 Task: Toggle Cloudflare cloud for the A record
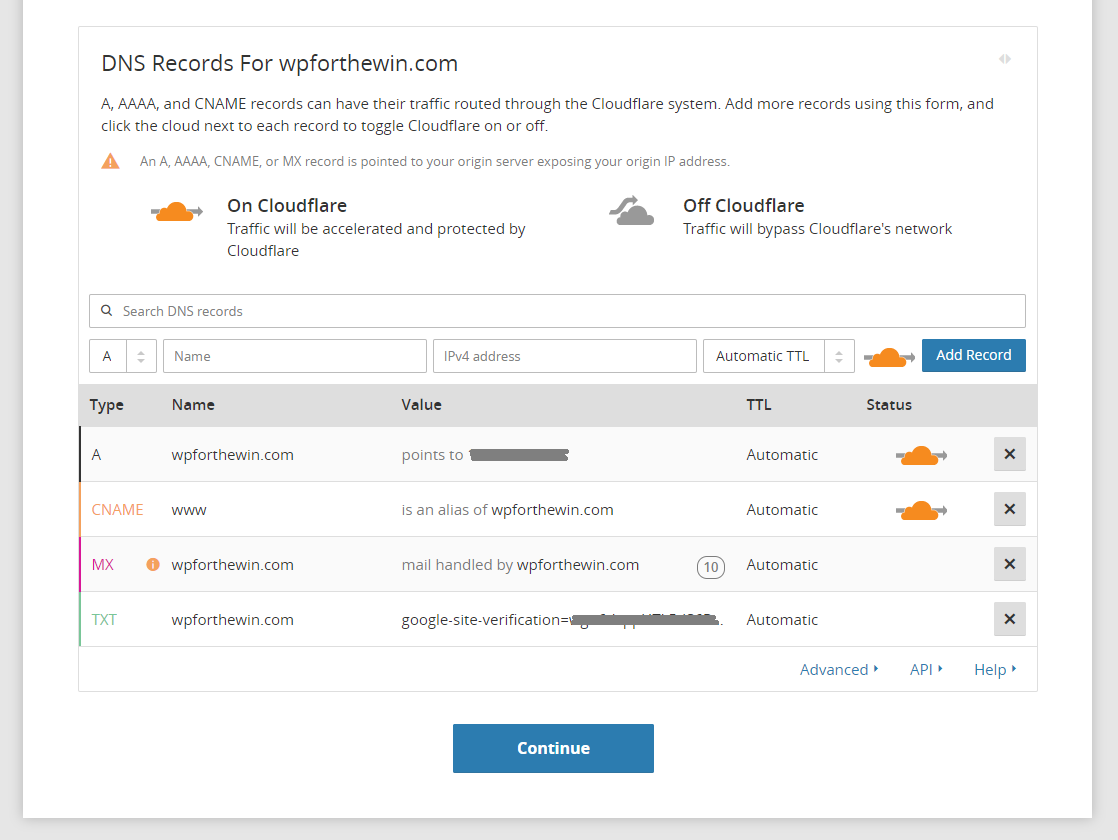[x=920, y=455]
